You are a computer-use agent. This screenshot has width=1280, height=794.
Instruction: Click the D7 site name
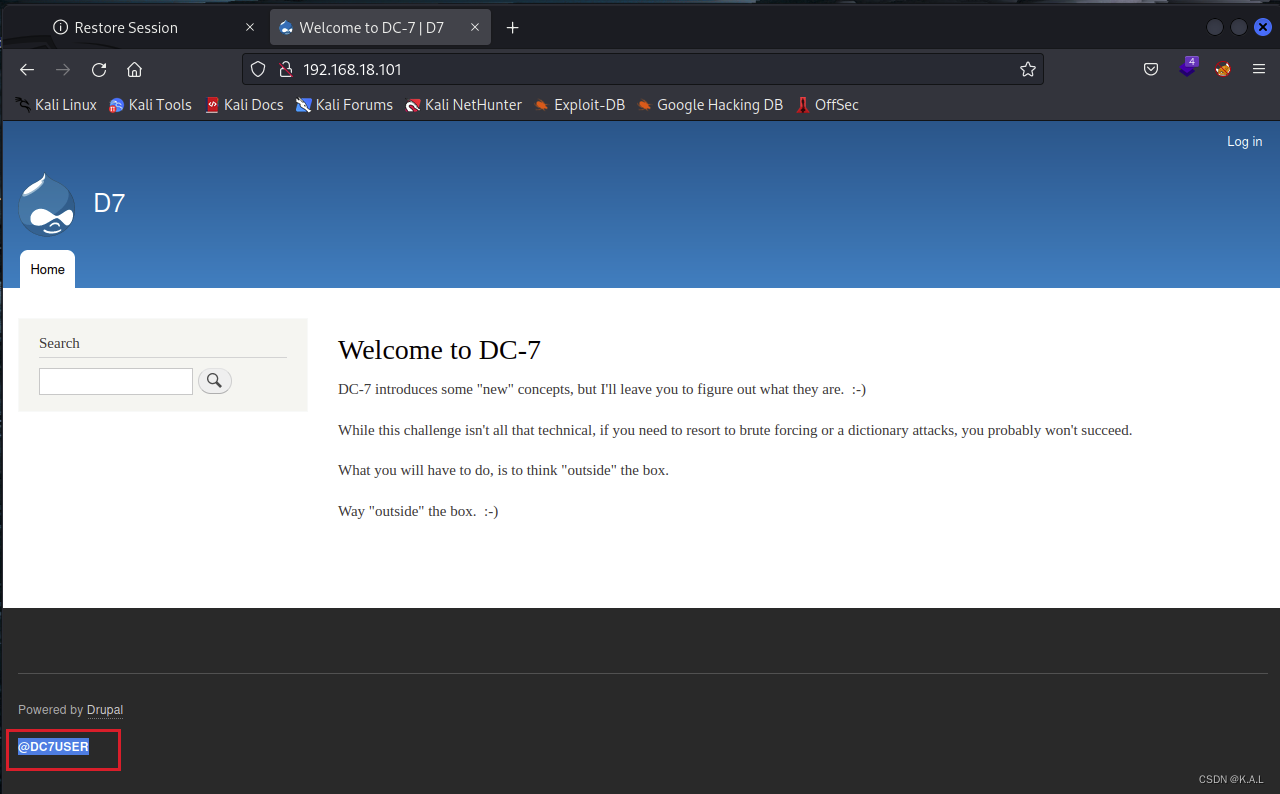pos(109,203)
